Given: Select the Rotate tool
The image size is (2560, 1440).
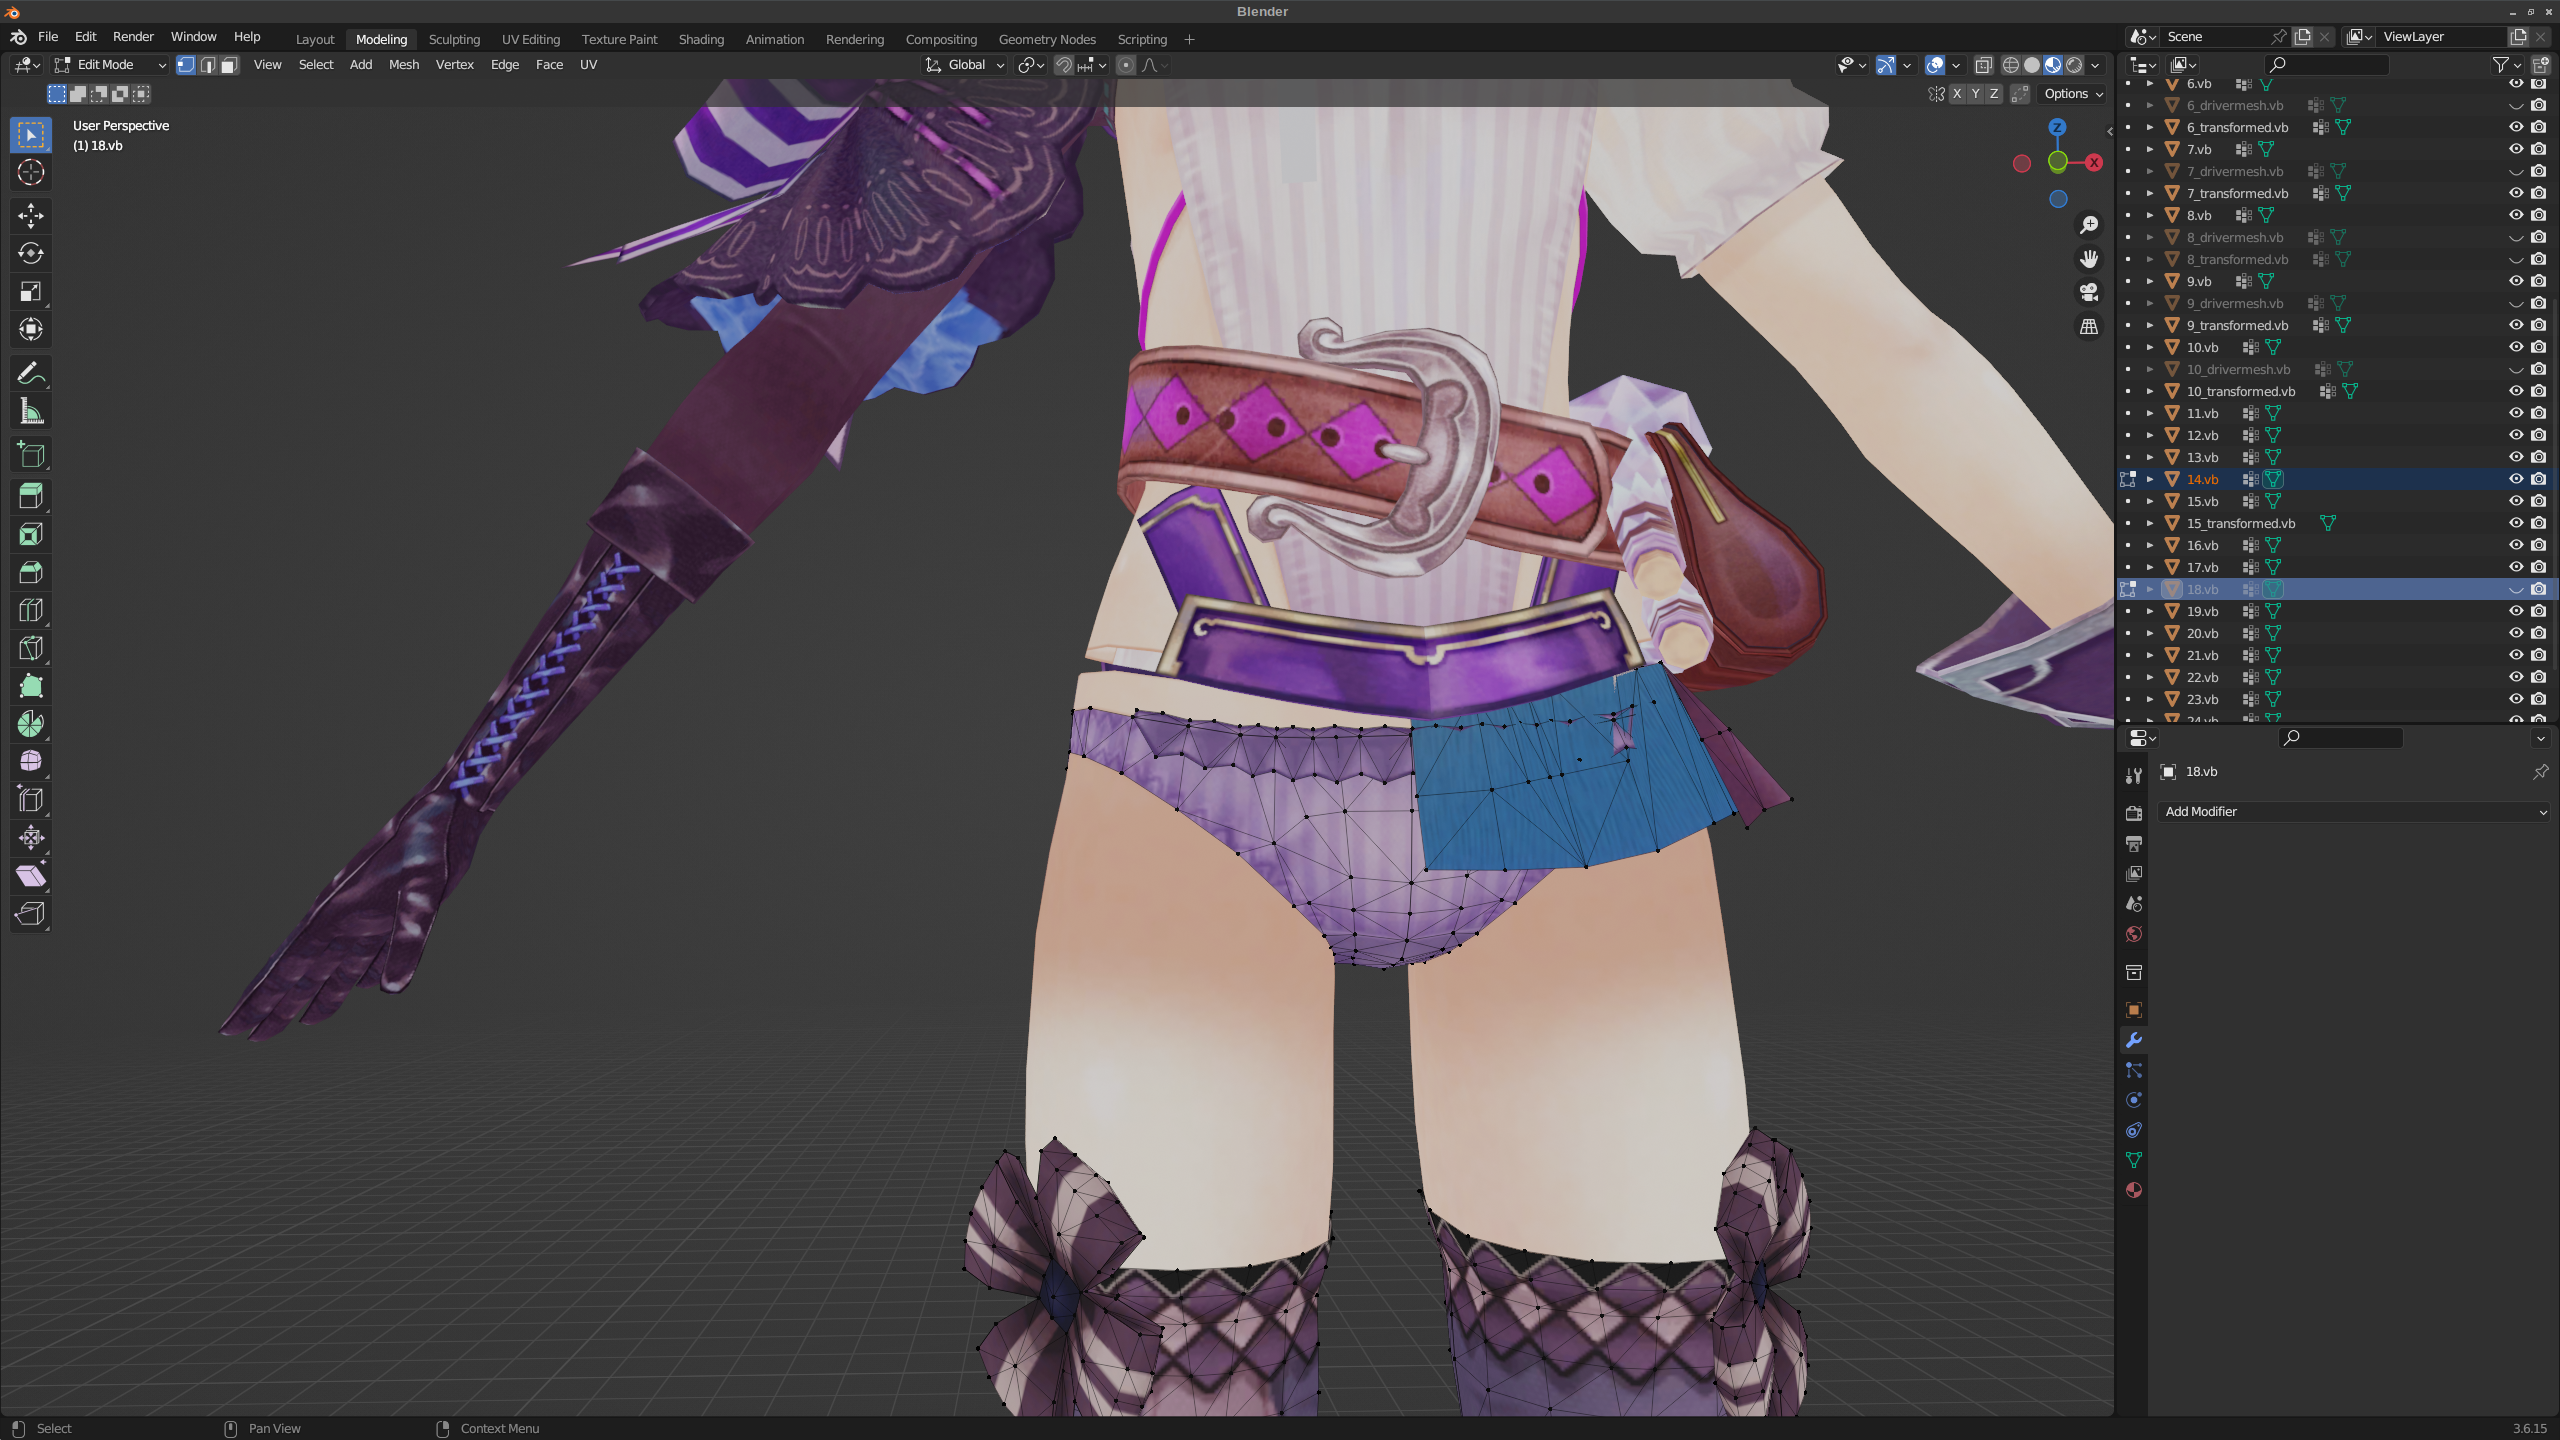Looking at the screenshot, I should pyautogui.click(x=31, y=253).
